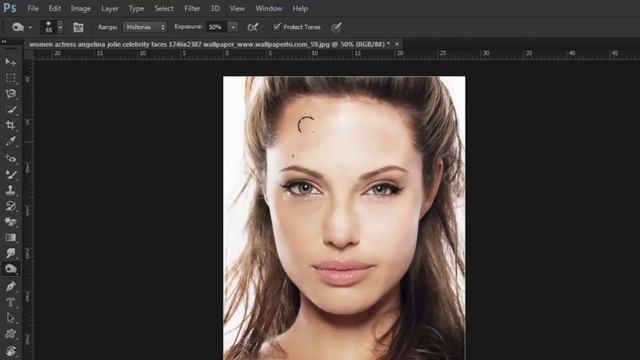
Task: Open the Type menu
Action: pyautogui.click(x=136, y=9)
